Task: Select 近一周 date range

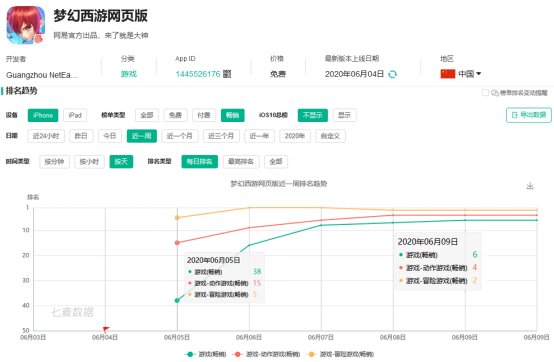Action: [141, 136]
